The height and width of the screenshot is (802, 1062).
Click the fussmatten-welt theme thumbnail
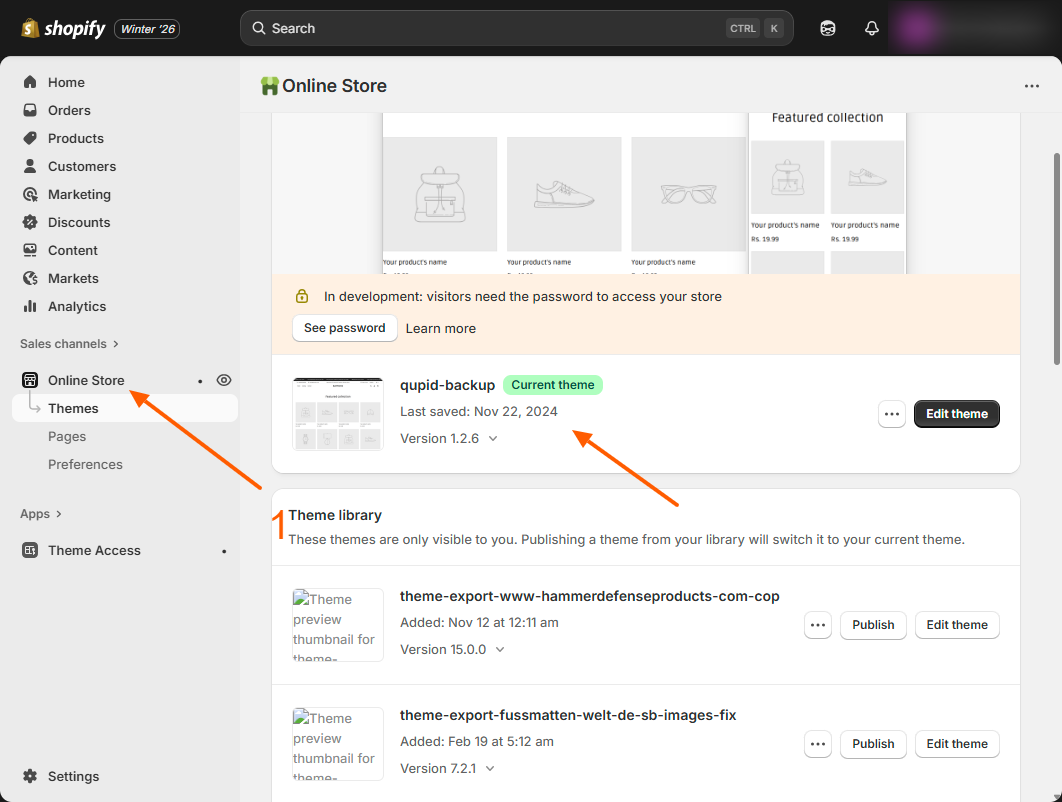[x=338, y=744]
